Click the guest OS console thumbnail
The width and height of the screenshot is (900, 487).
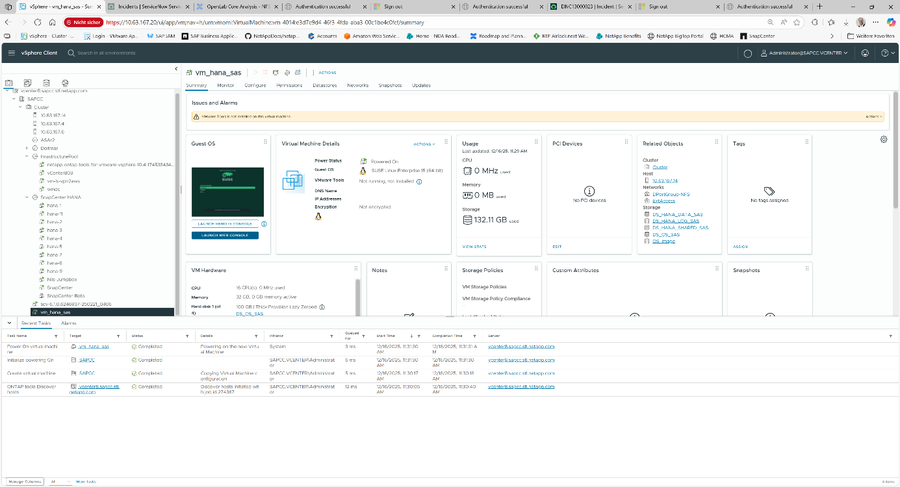pyautogui.click(x=228, y=192)
